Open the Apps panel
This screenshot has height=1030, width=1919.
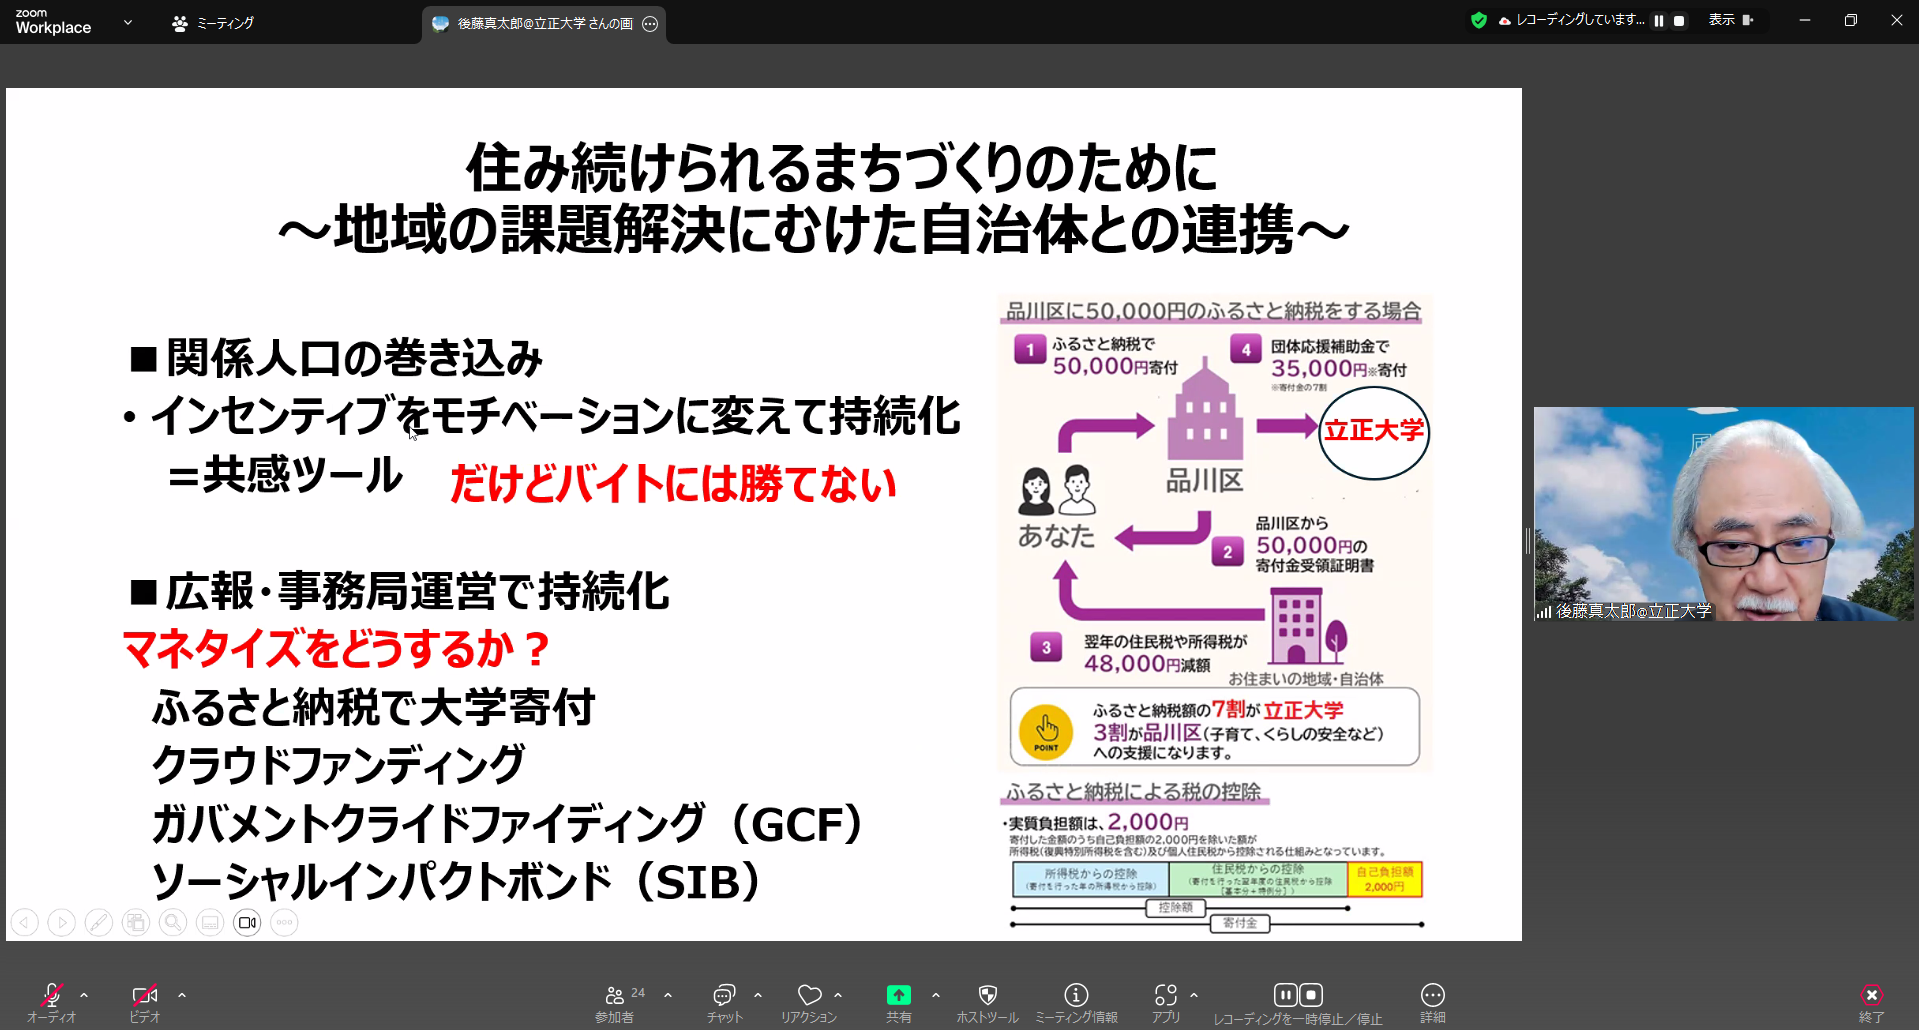(1165, 1001)
